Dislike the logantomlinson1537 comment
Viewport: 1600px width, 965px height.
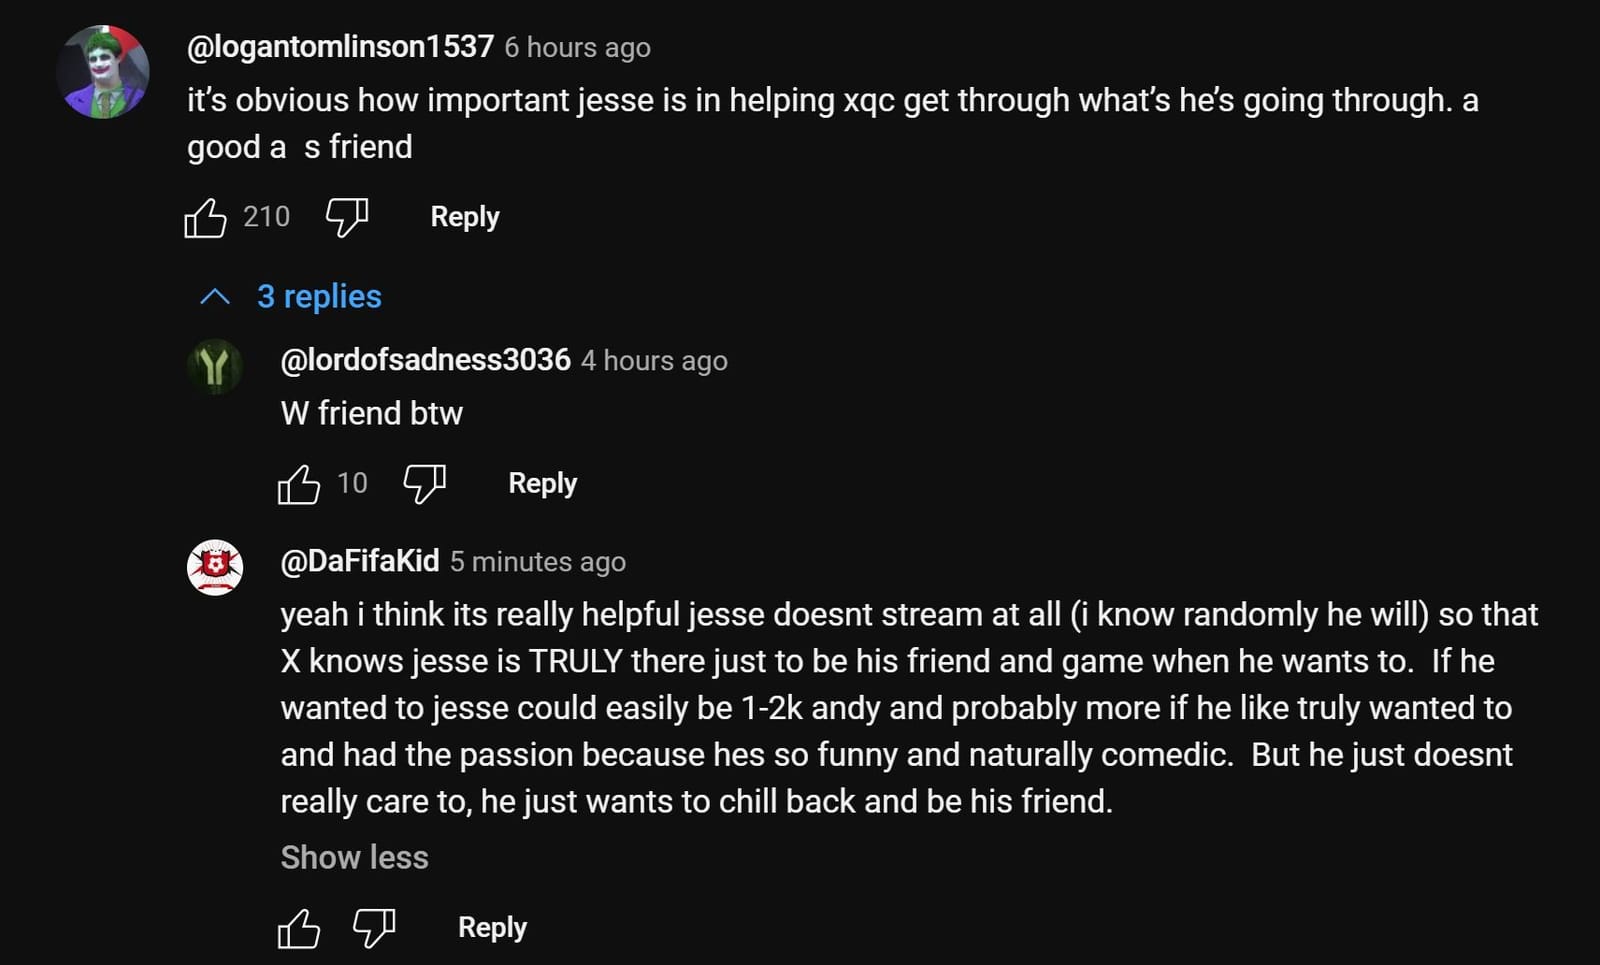(347, 217)
